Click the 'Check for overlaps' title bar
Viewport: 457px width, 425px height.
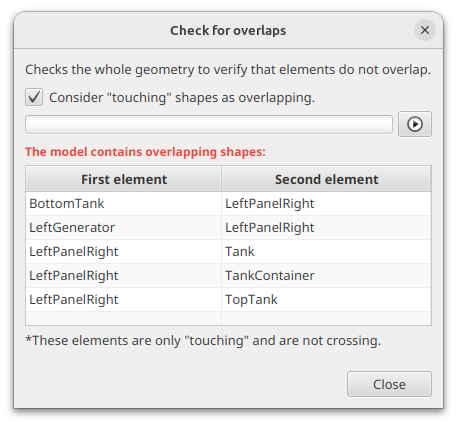[x=228, y=30]
